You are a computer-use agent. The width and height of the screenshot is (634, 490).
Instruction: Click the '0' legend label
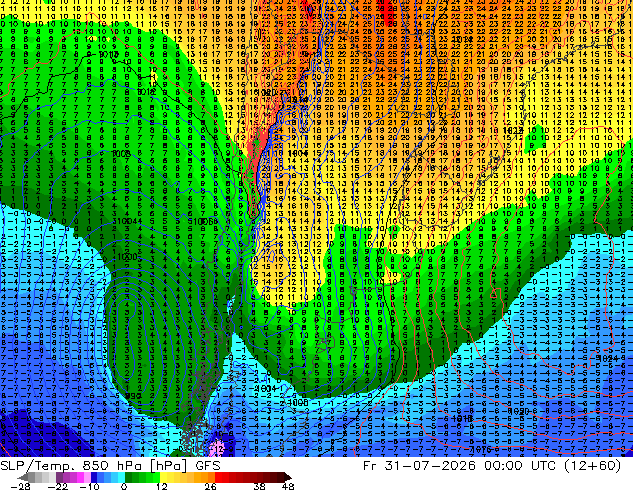[124, 486]
